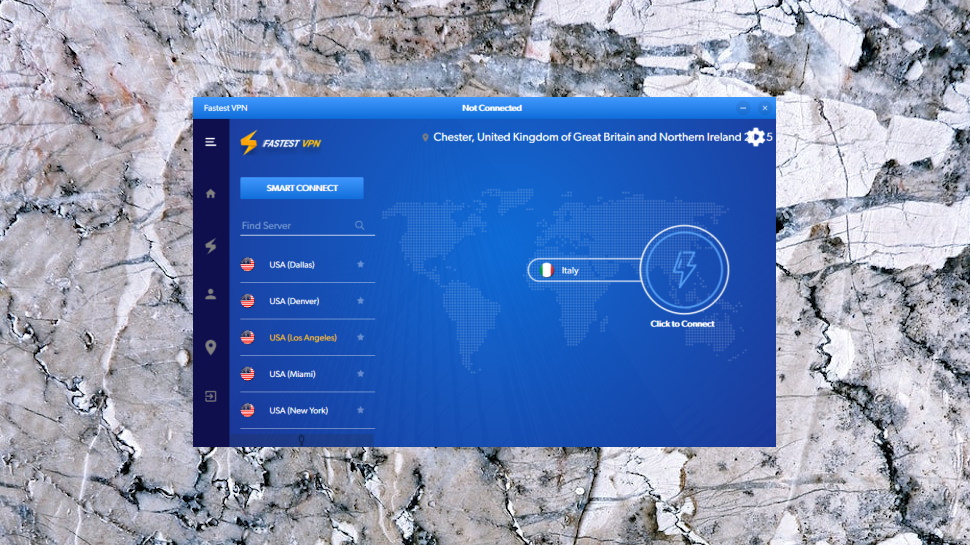Screen dimensions: 970x545
Task: Open the location pin sidebar section
Action: coord(210,347)
